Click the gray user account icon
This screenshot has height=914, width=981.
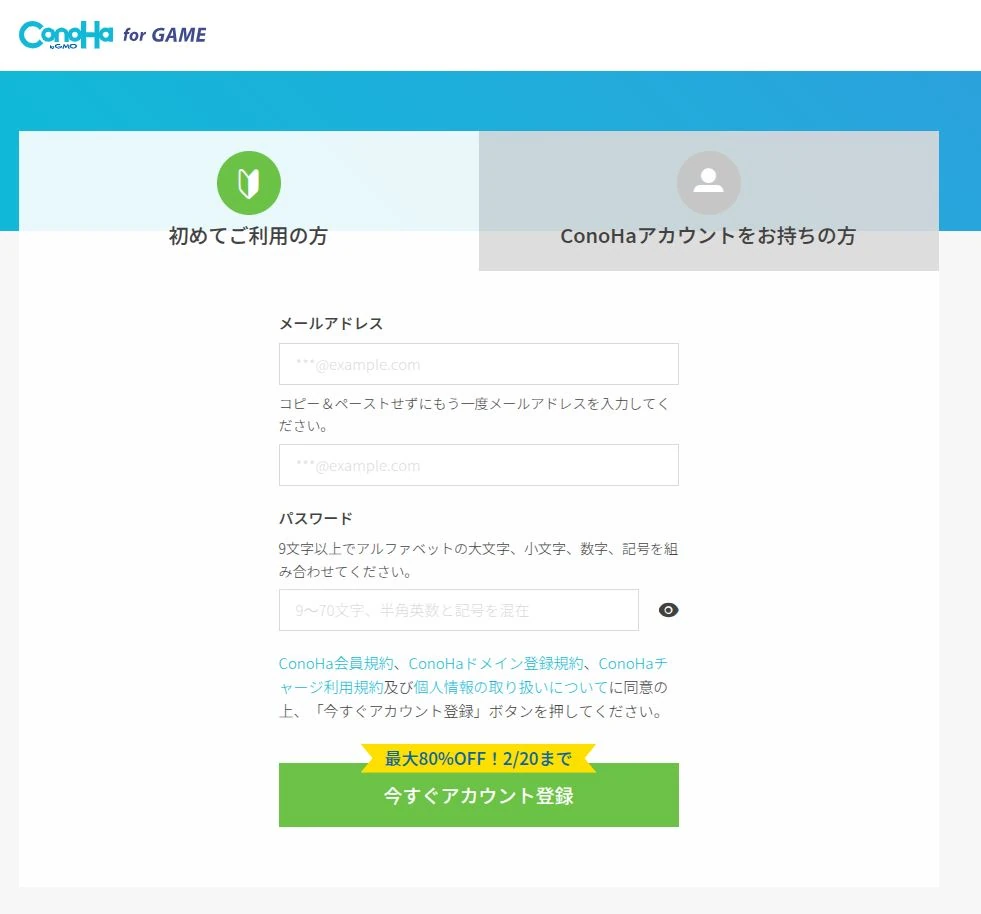[x=709, y=183]
